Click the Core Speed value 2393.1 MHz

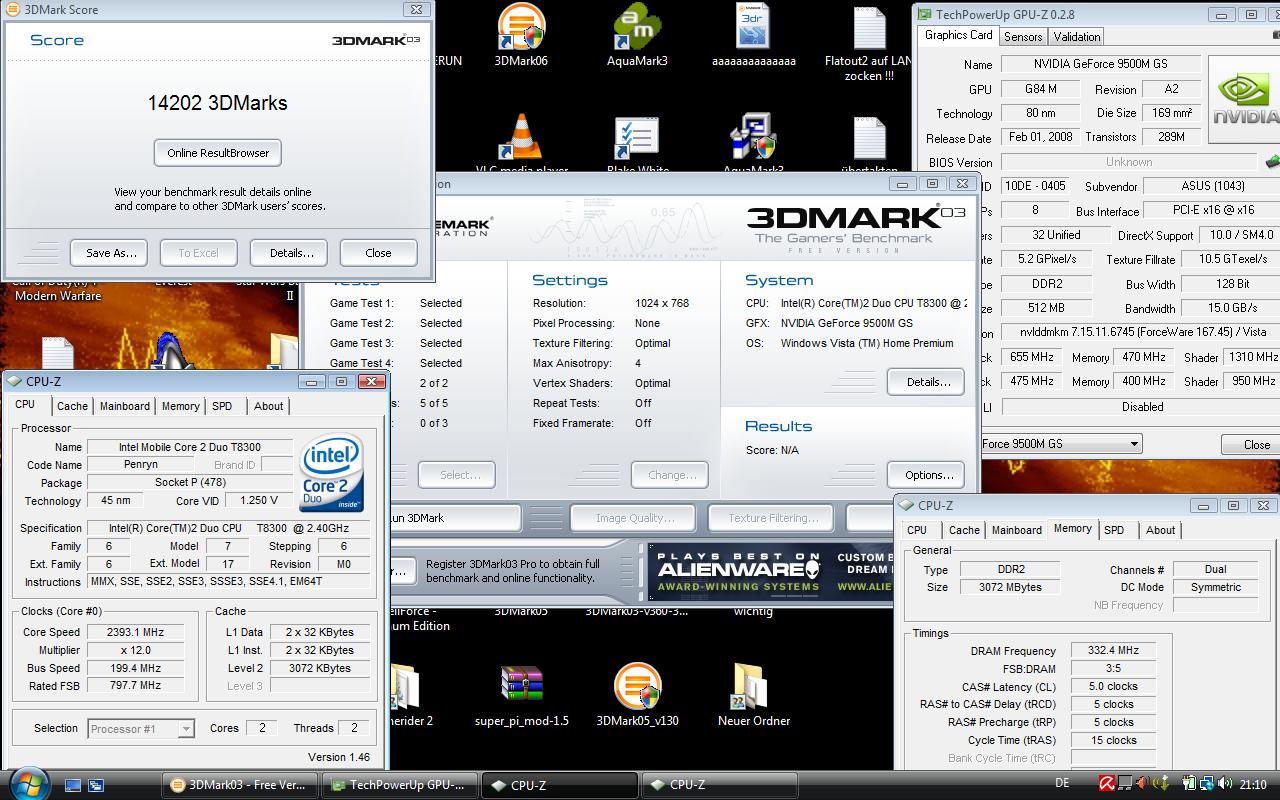click(x=135, y=632)
